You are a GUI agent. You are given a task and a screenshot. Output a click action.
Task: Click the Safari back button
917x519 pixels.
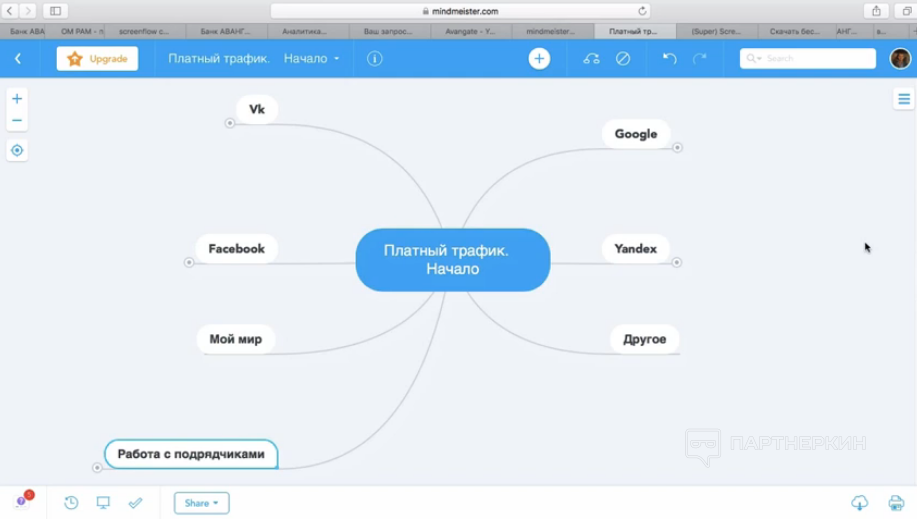(10, 11)
